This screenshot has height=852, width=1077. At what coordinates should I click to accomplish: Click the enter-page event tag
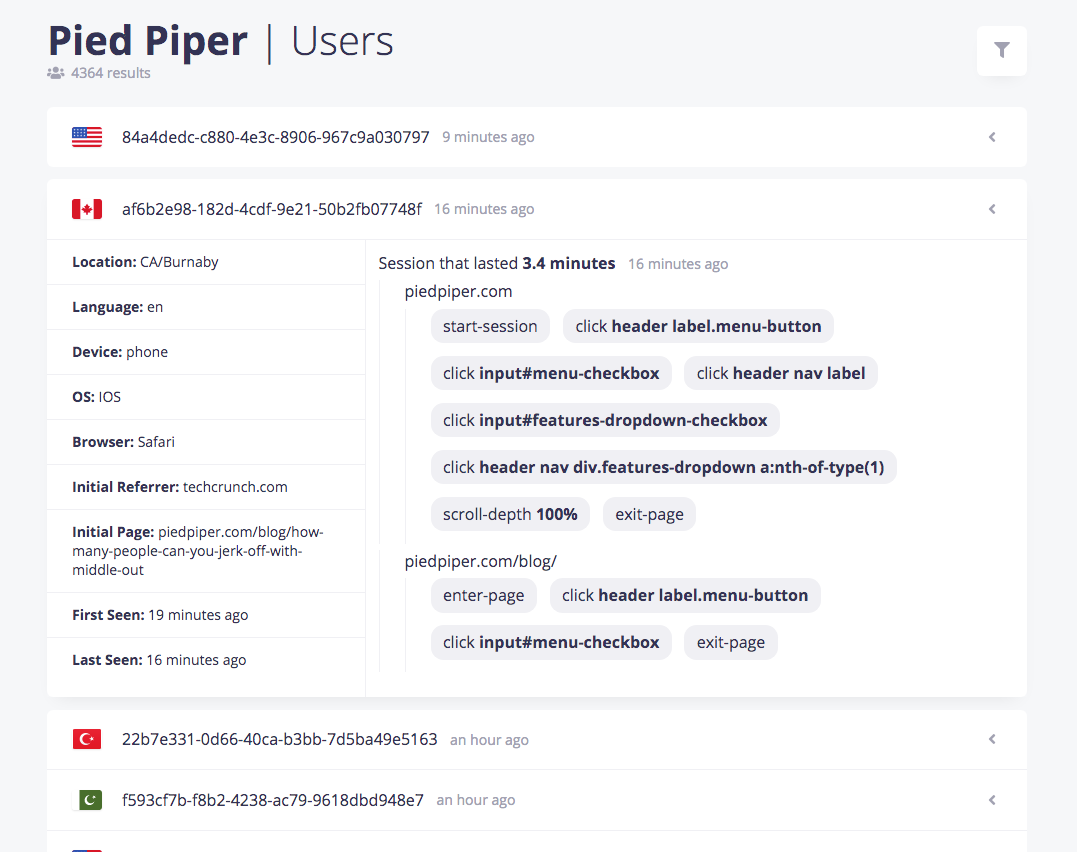point(483,595)
